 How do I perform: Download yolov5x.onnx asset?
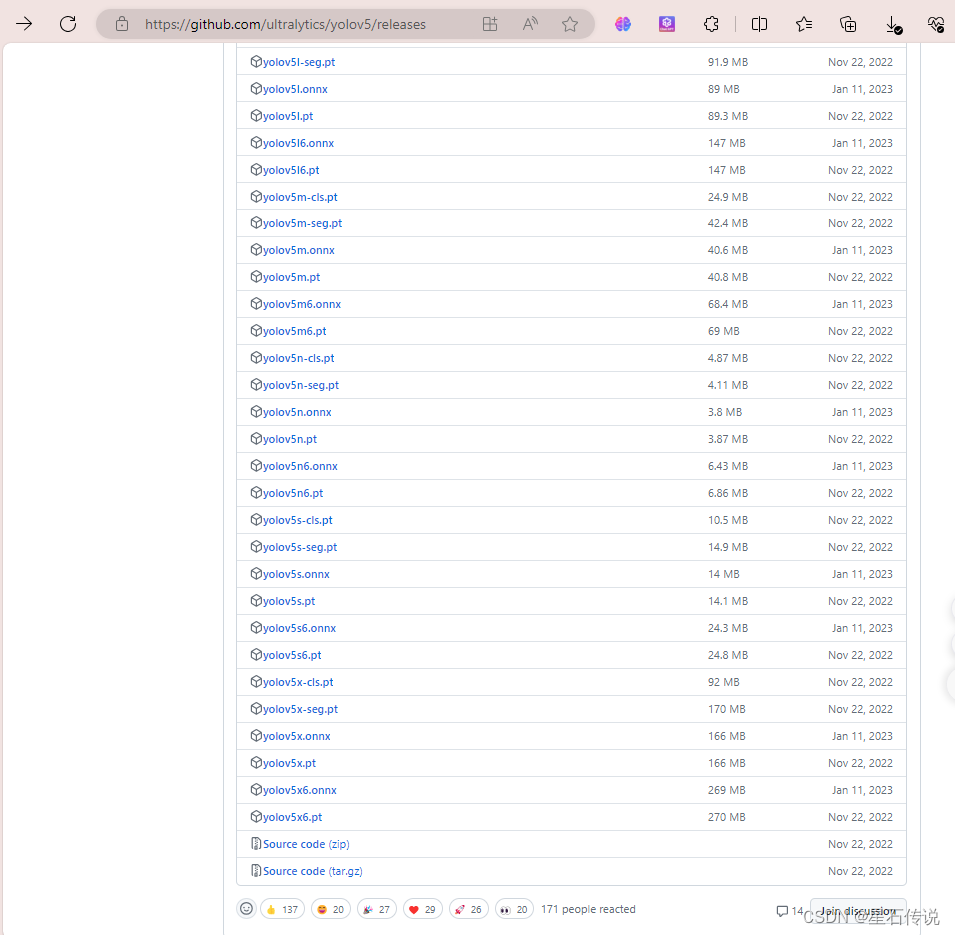click(297, 736)
